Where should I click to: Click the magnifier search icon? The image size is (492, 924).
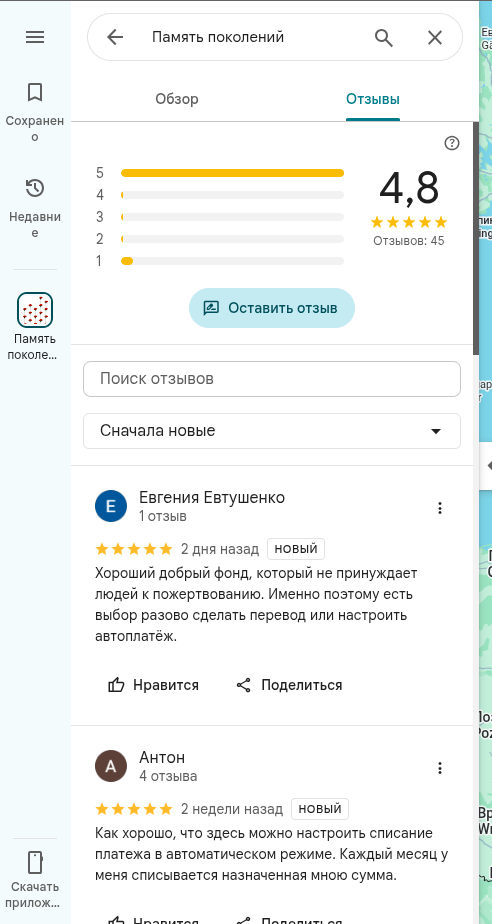(x=384, y=38)
